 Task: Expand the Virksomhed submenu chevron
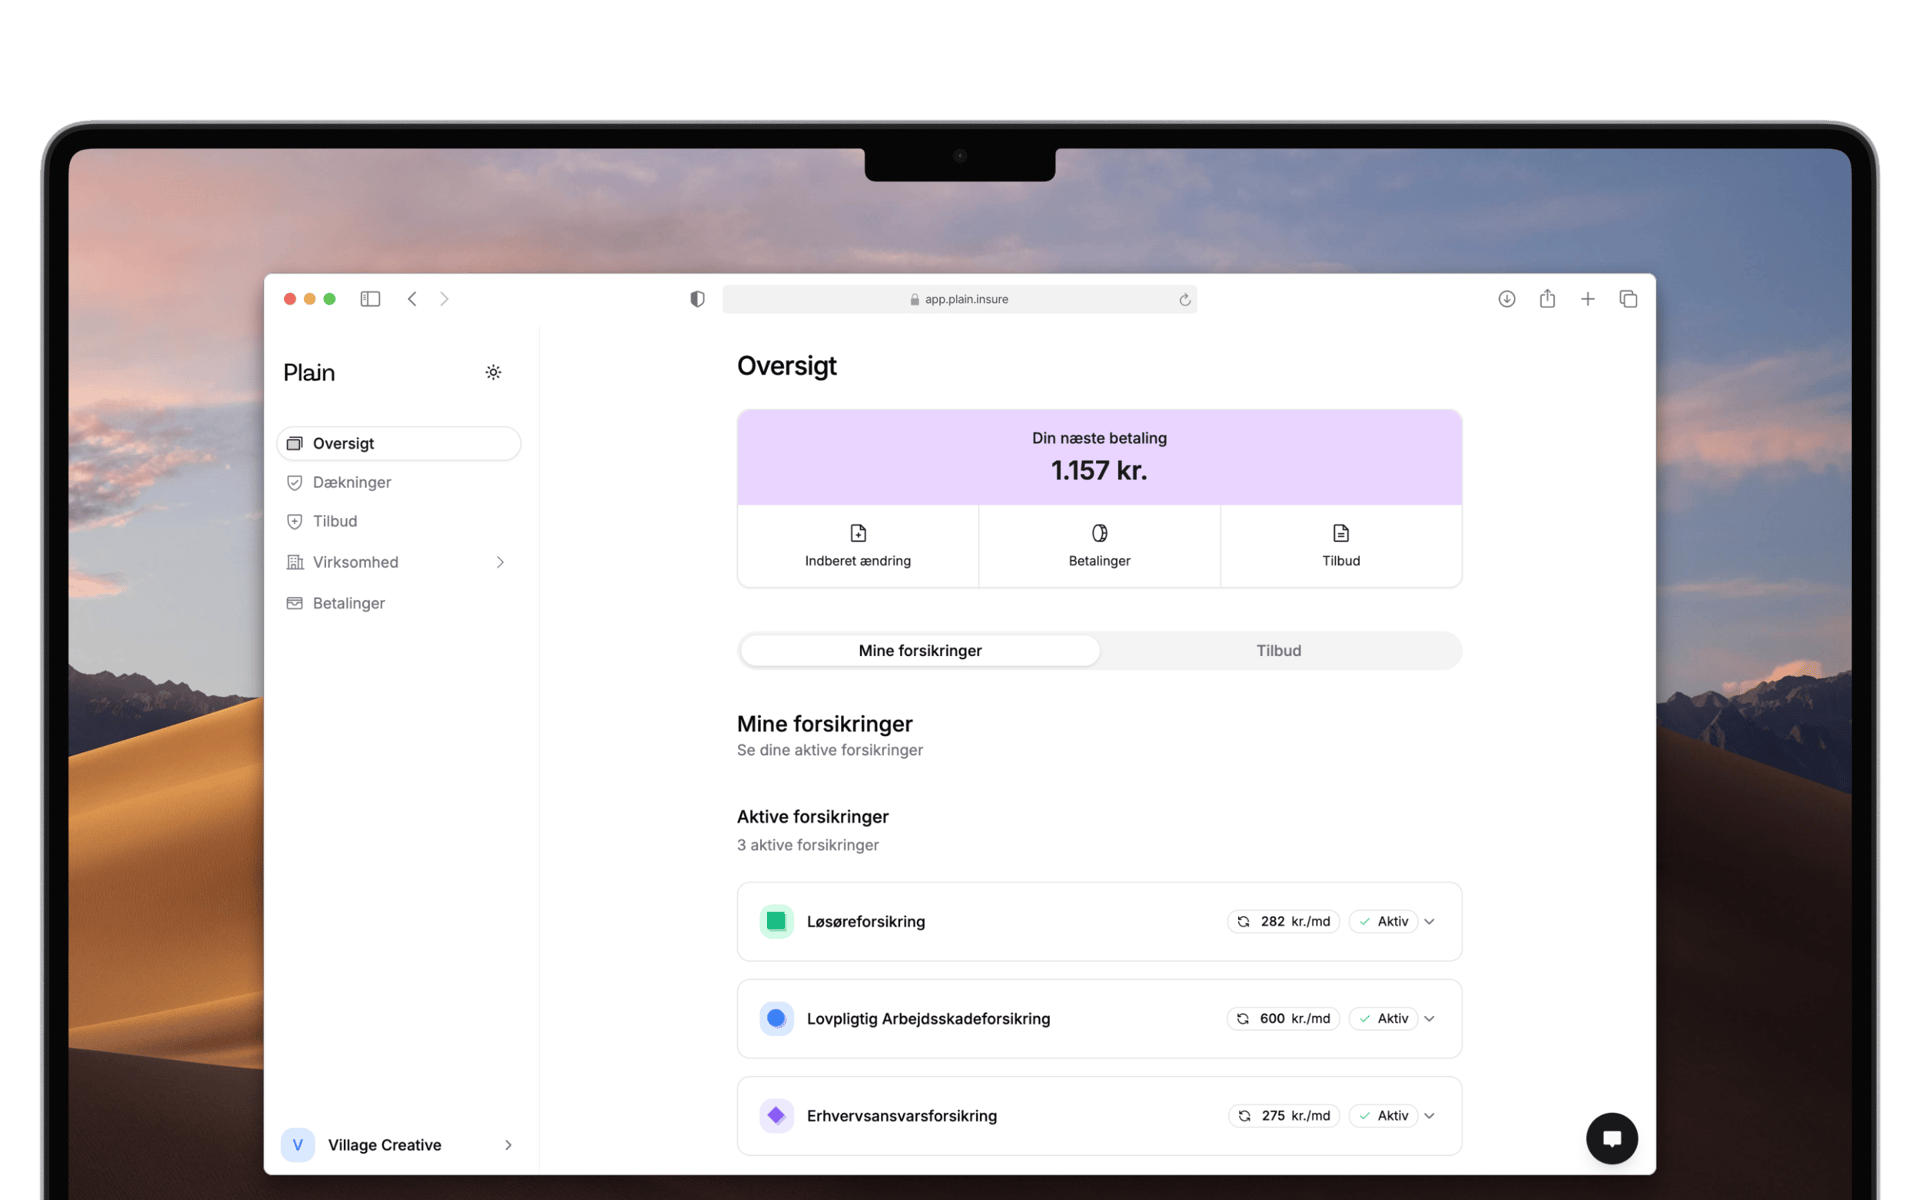[500, 562]
